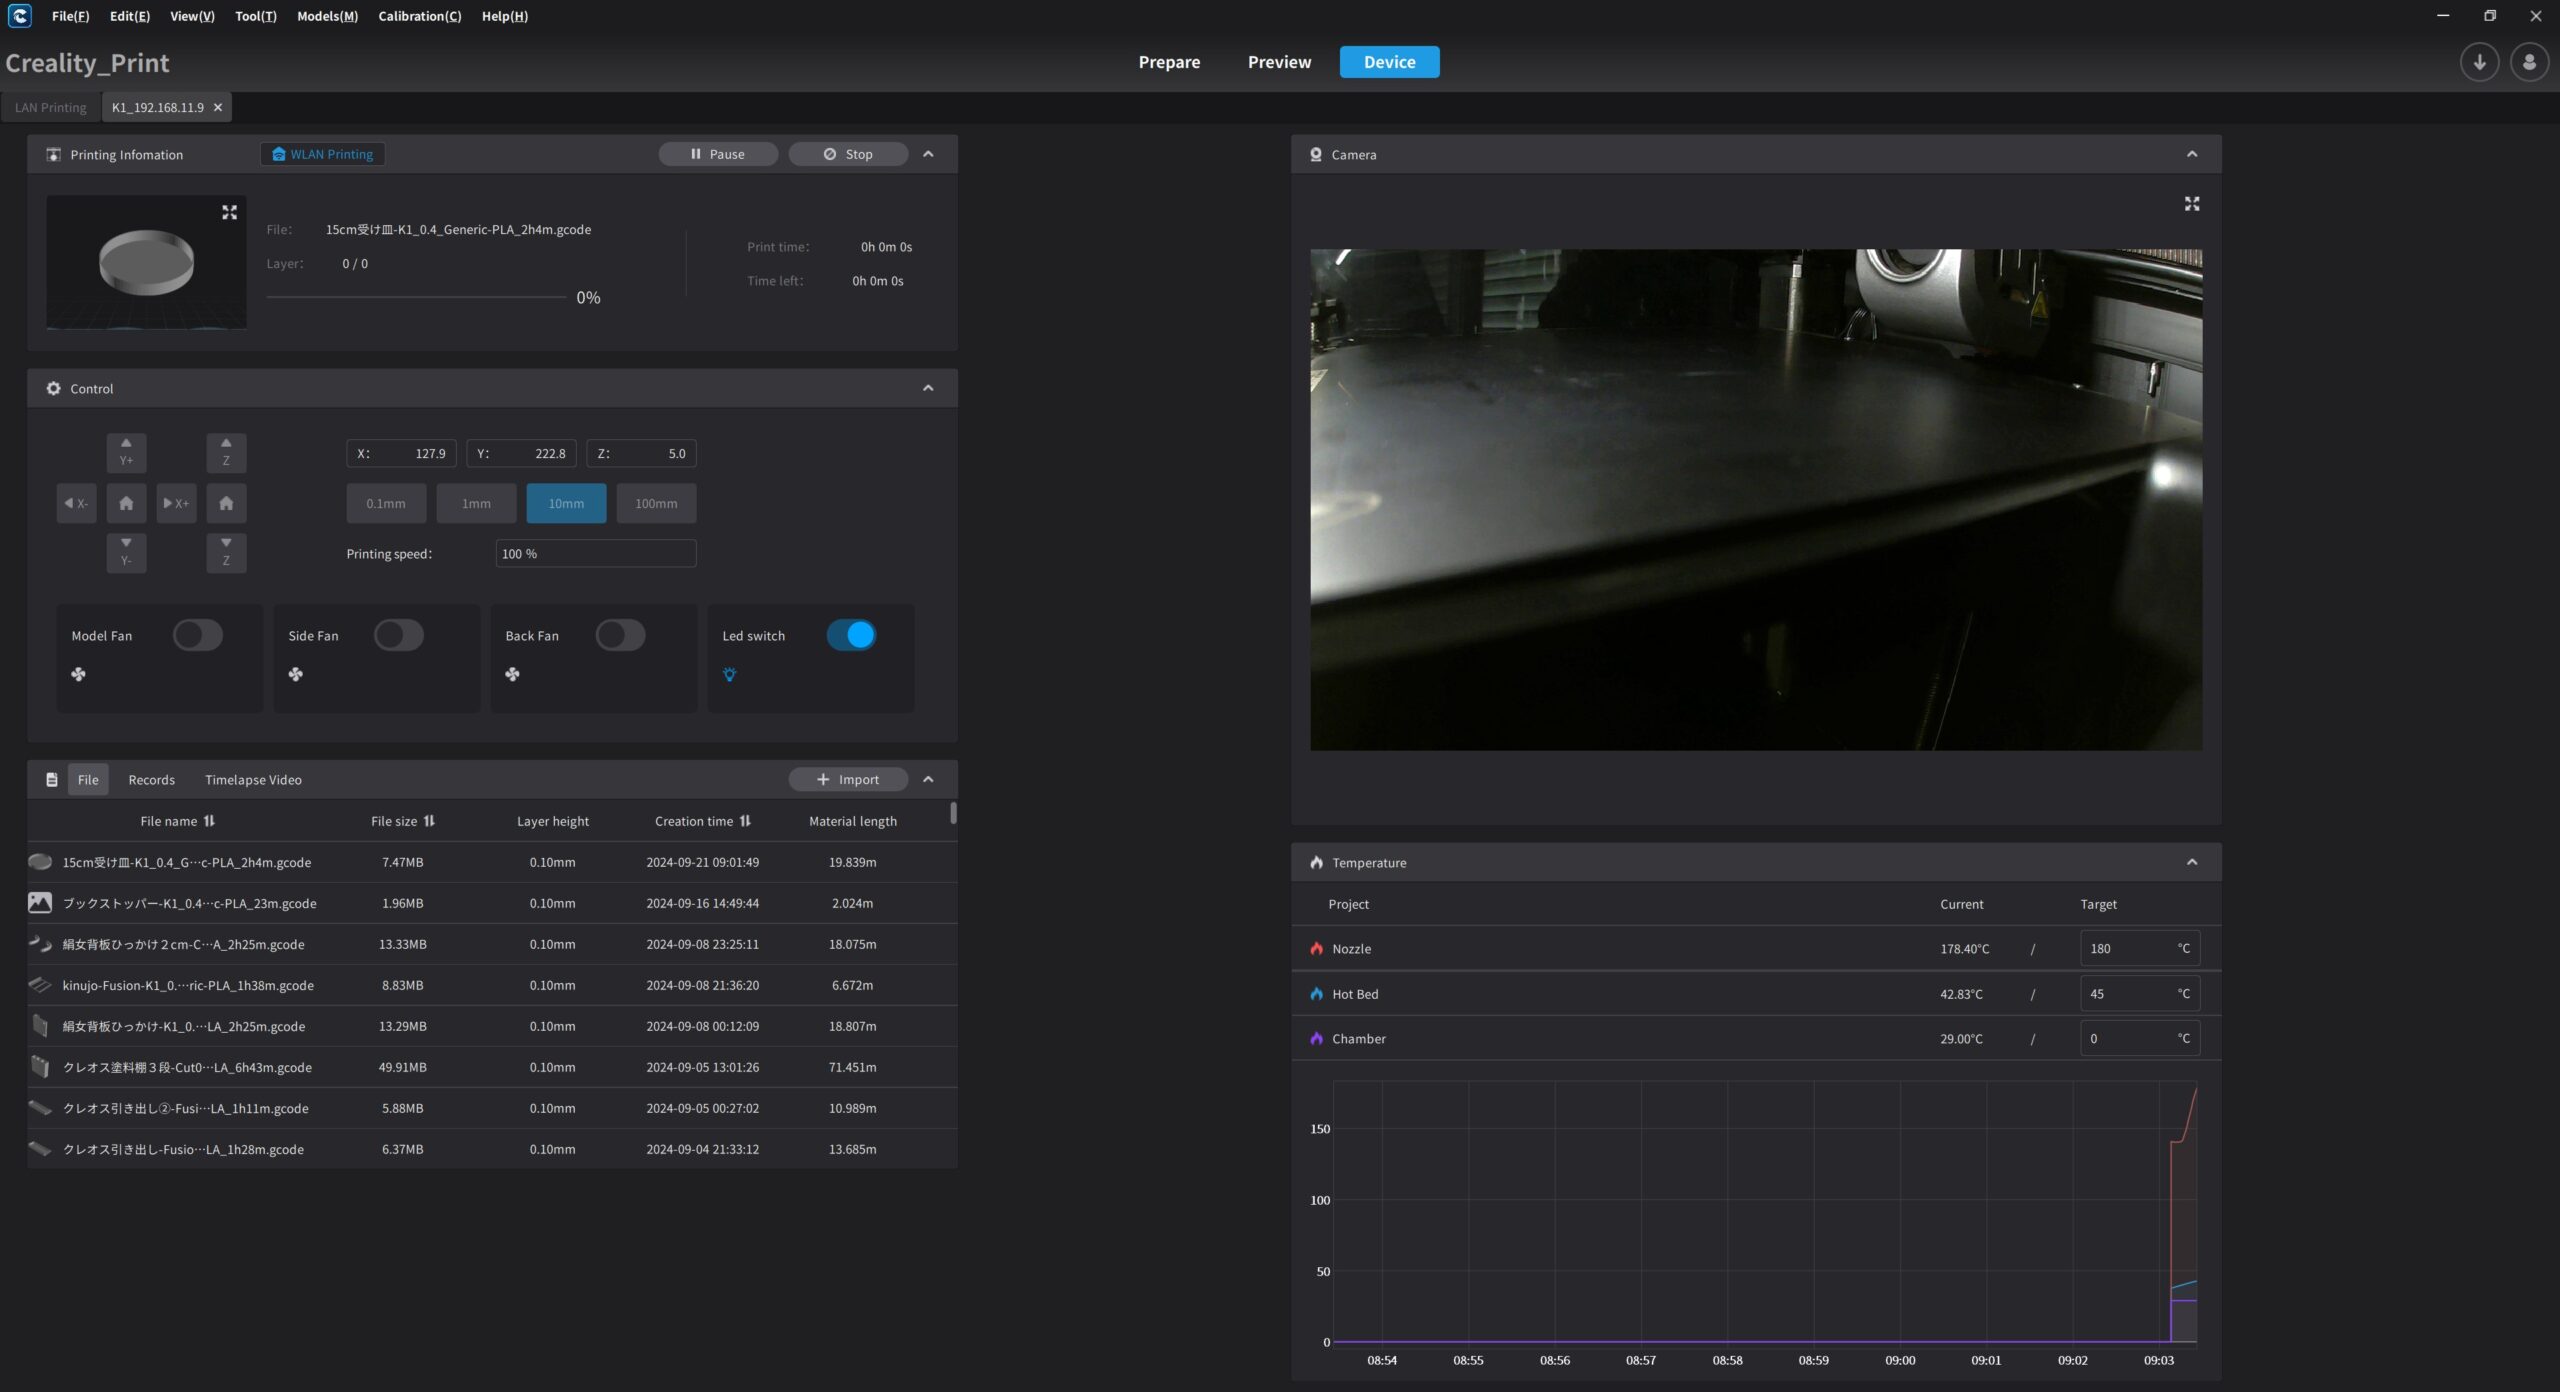This screenshot has height=1392, width=2560.
Task: Click the download icon at top right
Action: click(x=2479, y=62)
